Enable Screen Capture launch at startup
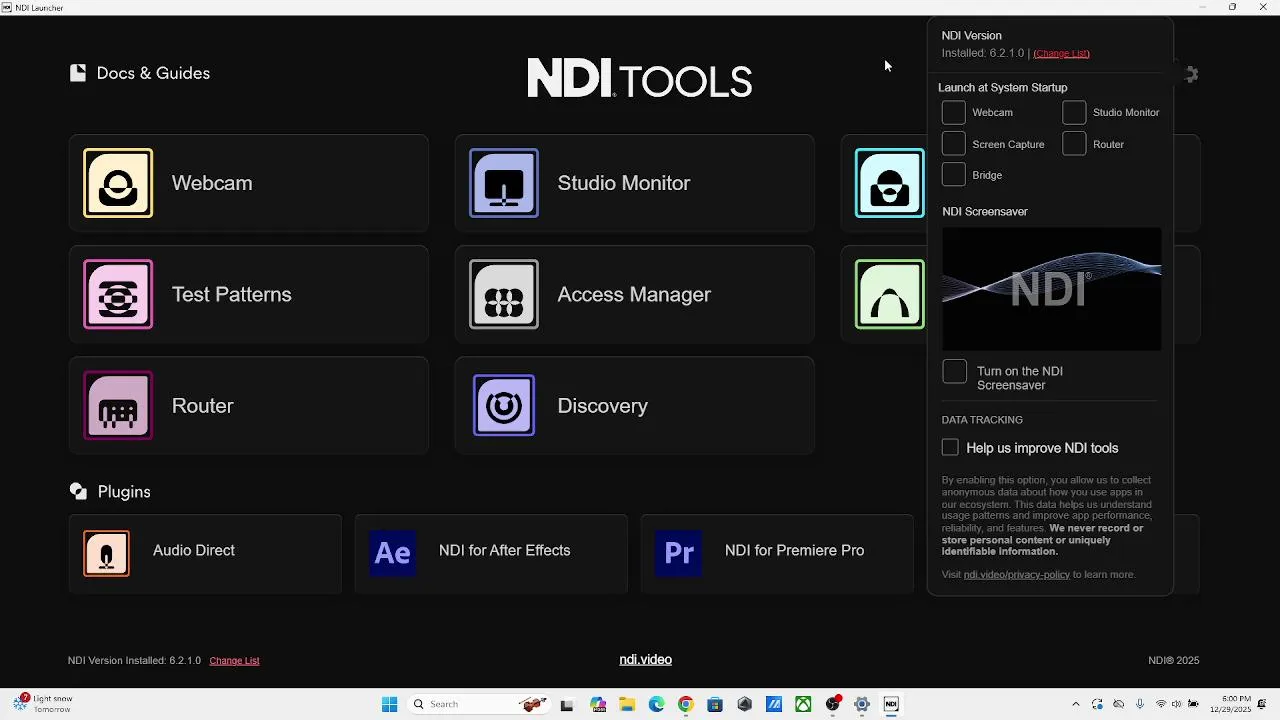Screen dimensions: 1280x720 tap(954, 144)
